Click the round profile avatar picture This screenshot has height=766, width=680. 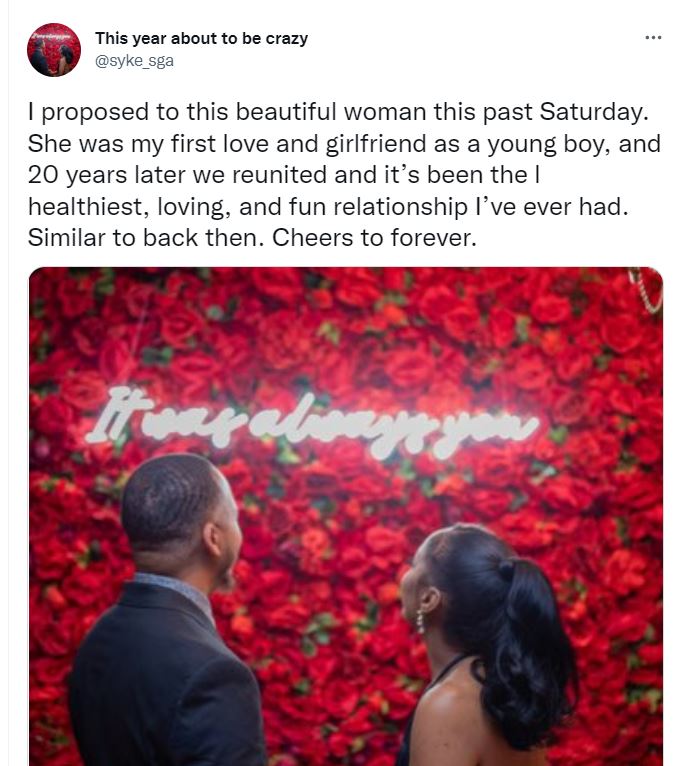pos(54,49)
